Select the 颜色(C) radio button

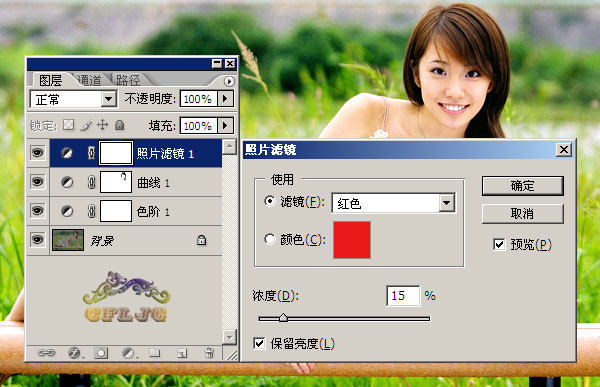point(270,239)
